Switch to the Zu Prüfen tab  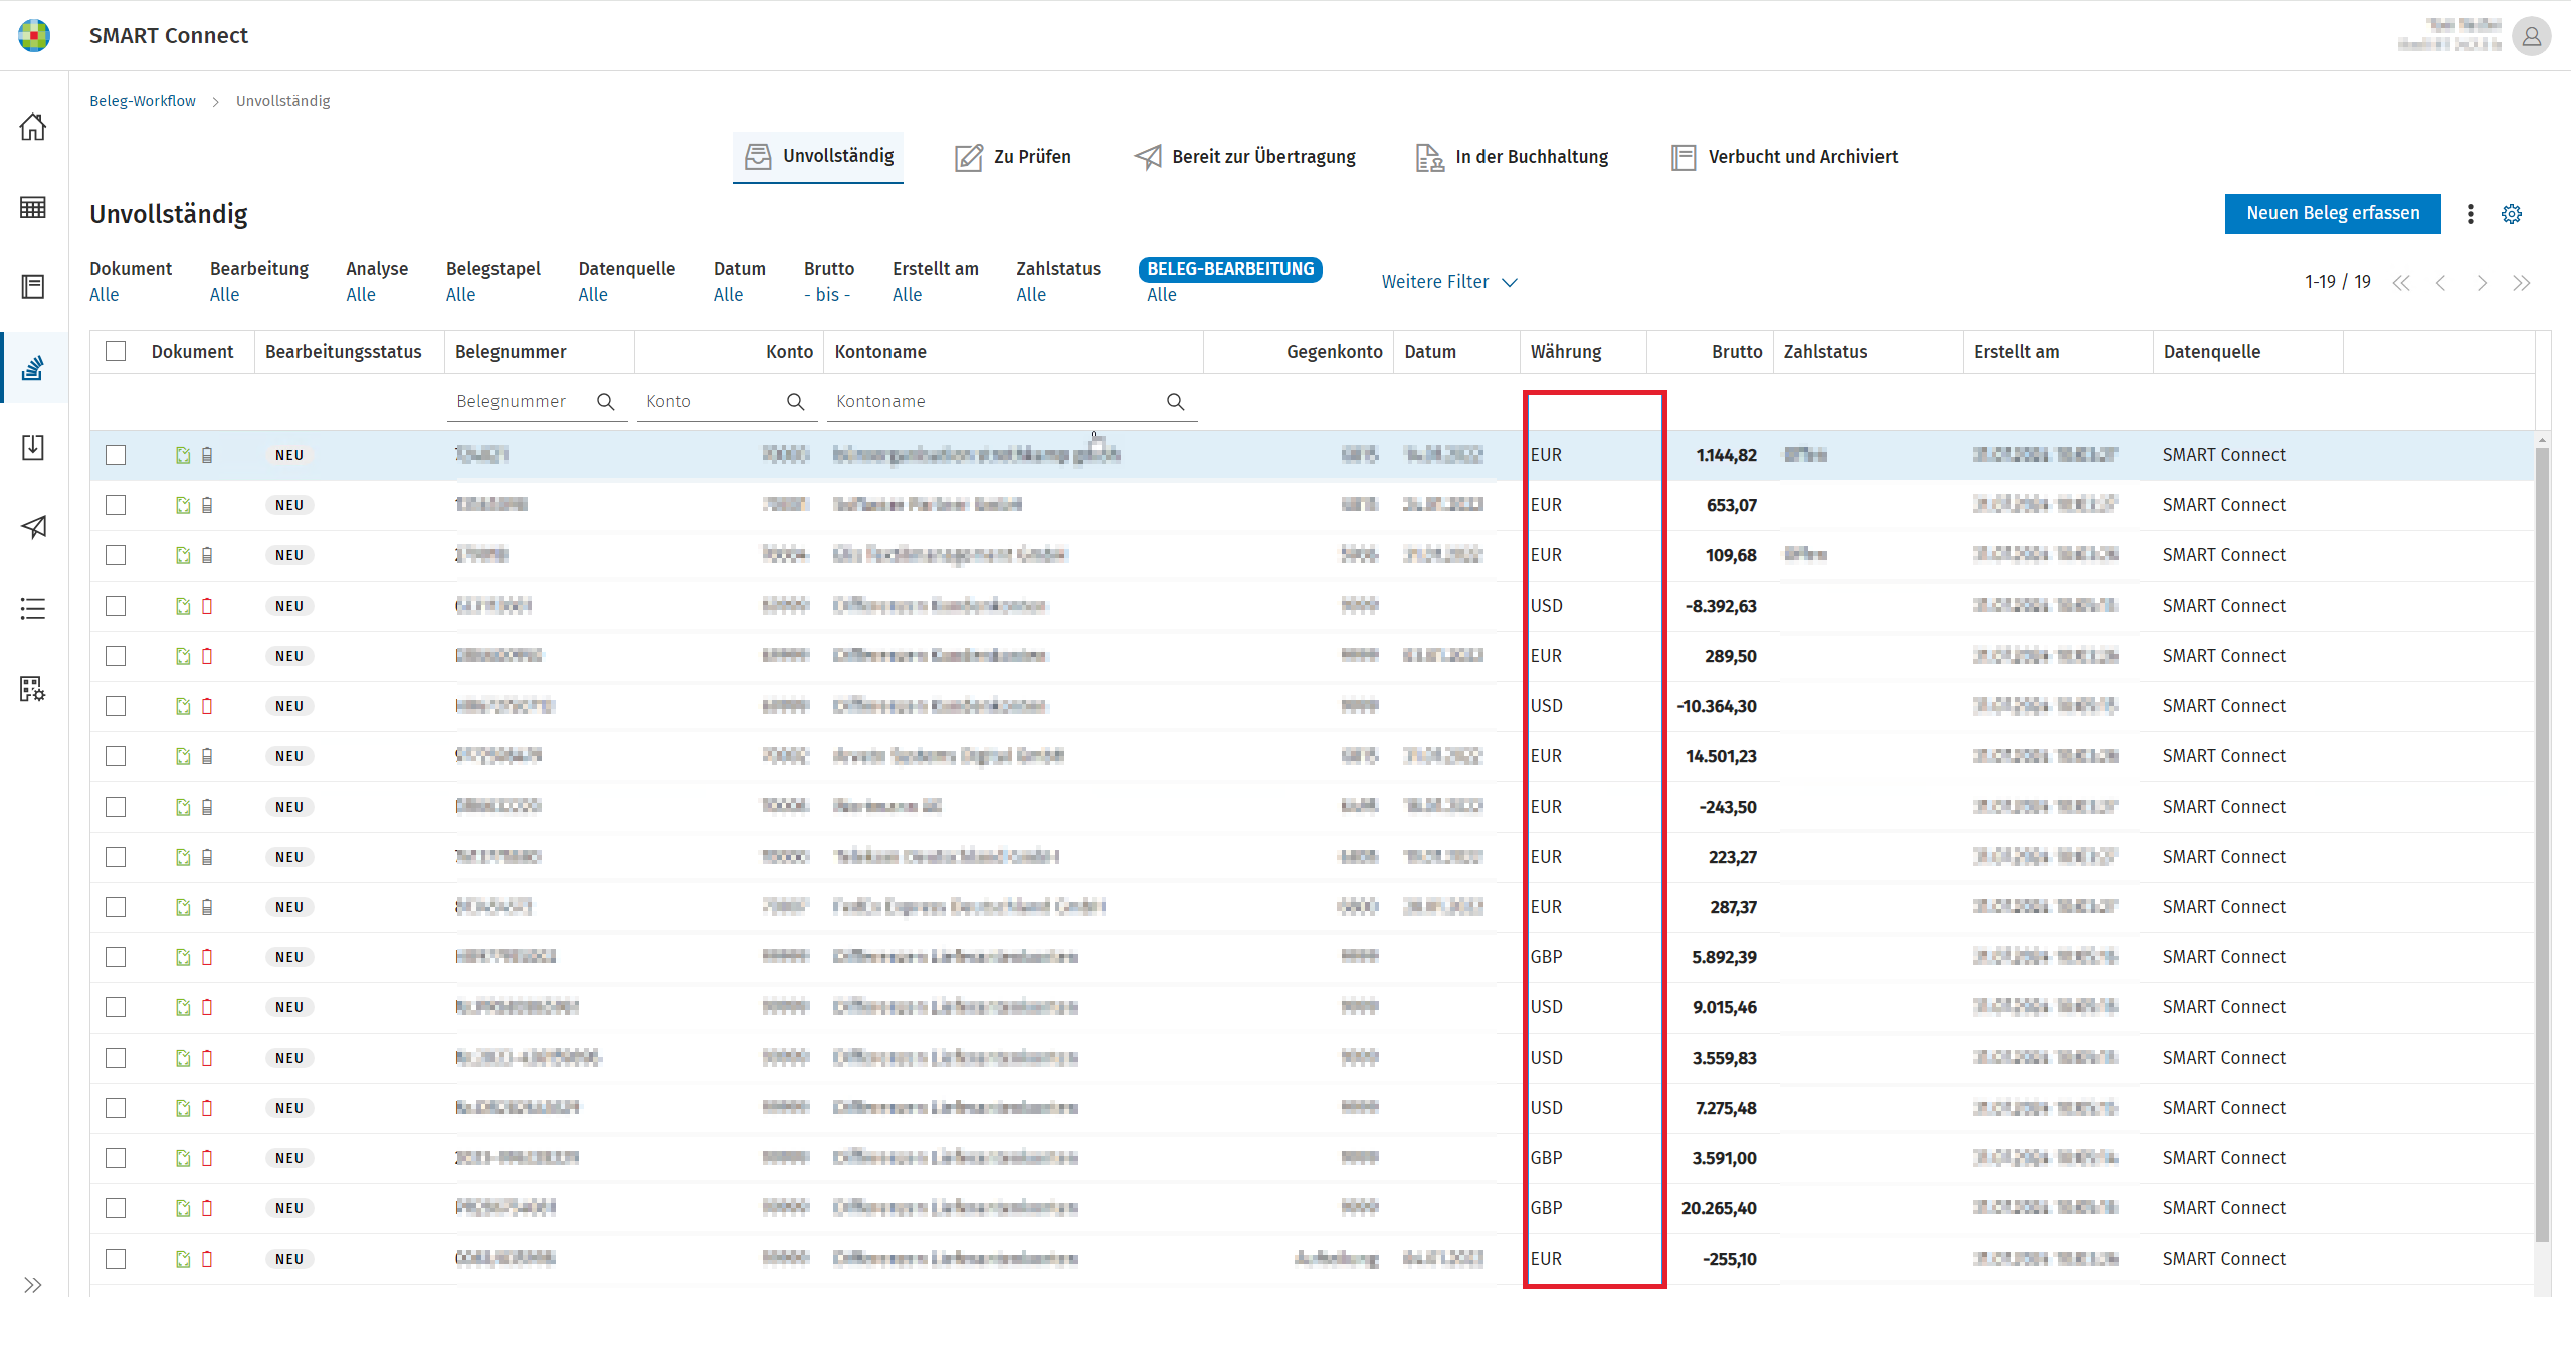[1012, 157]
